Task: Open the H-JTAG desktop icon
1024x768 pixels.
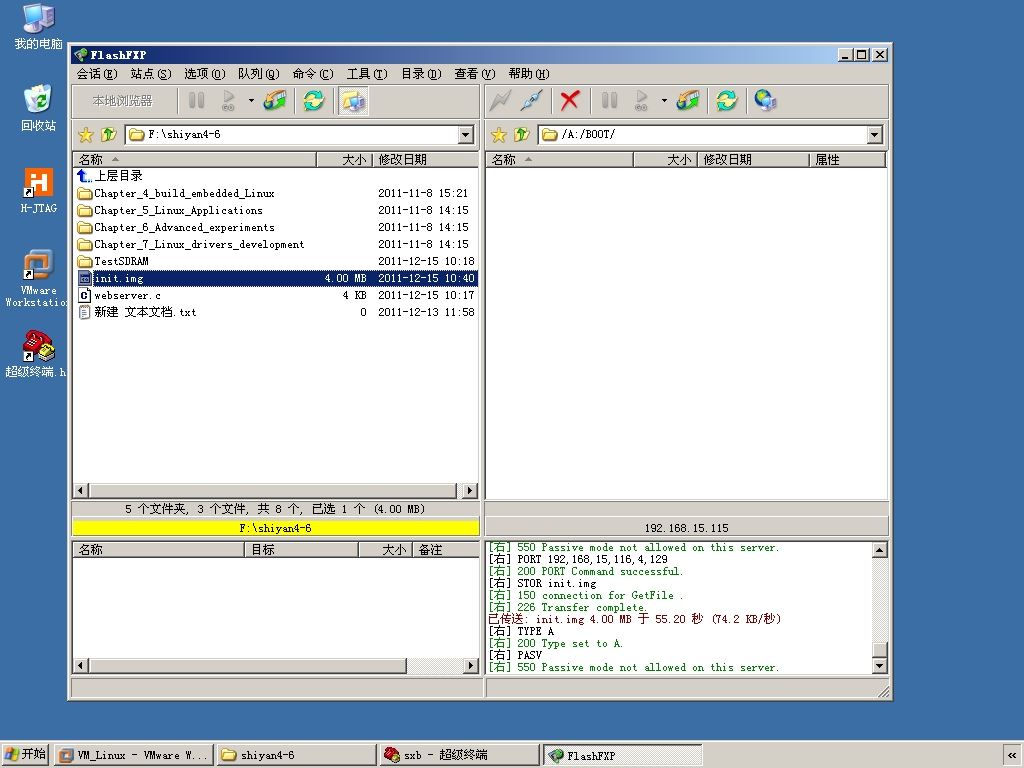Action: (39, 191)
